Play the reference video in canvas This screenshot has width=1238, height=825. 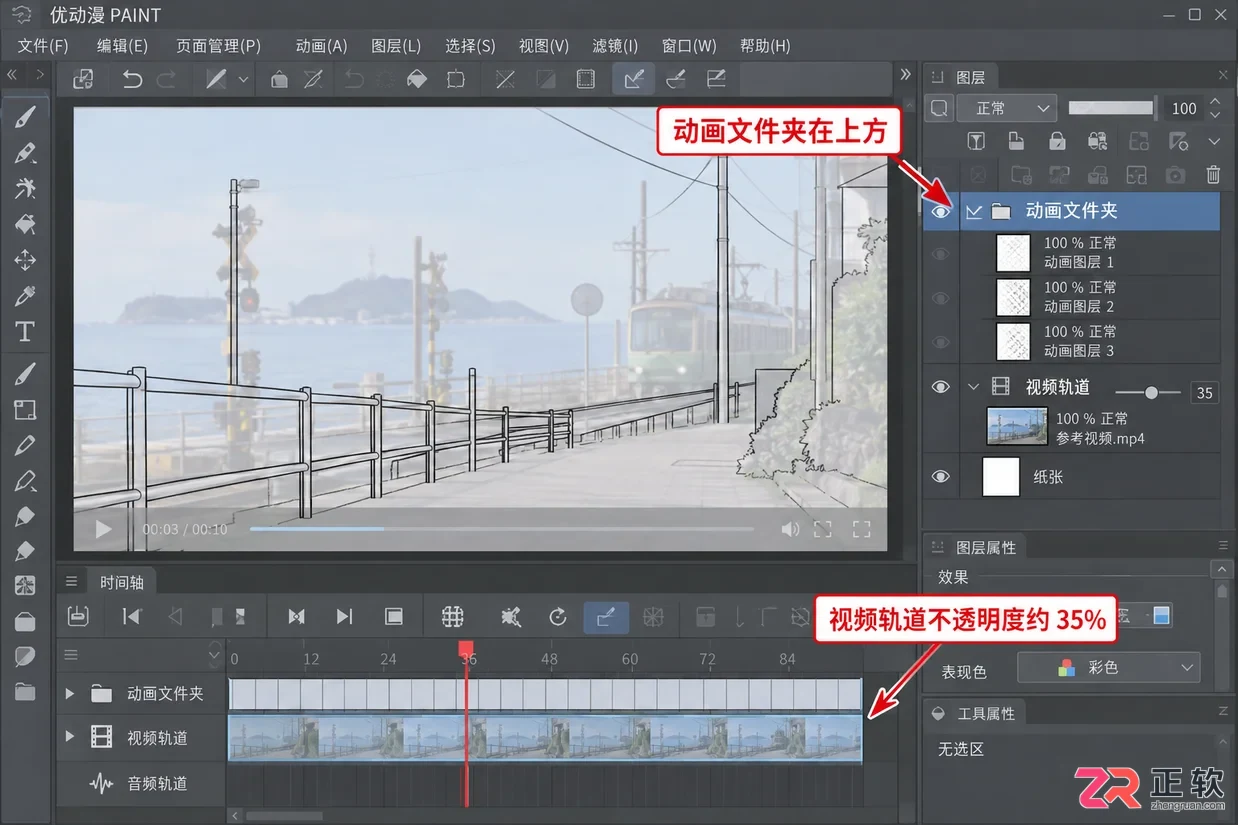tap(103, 529)
